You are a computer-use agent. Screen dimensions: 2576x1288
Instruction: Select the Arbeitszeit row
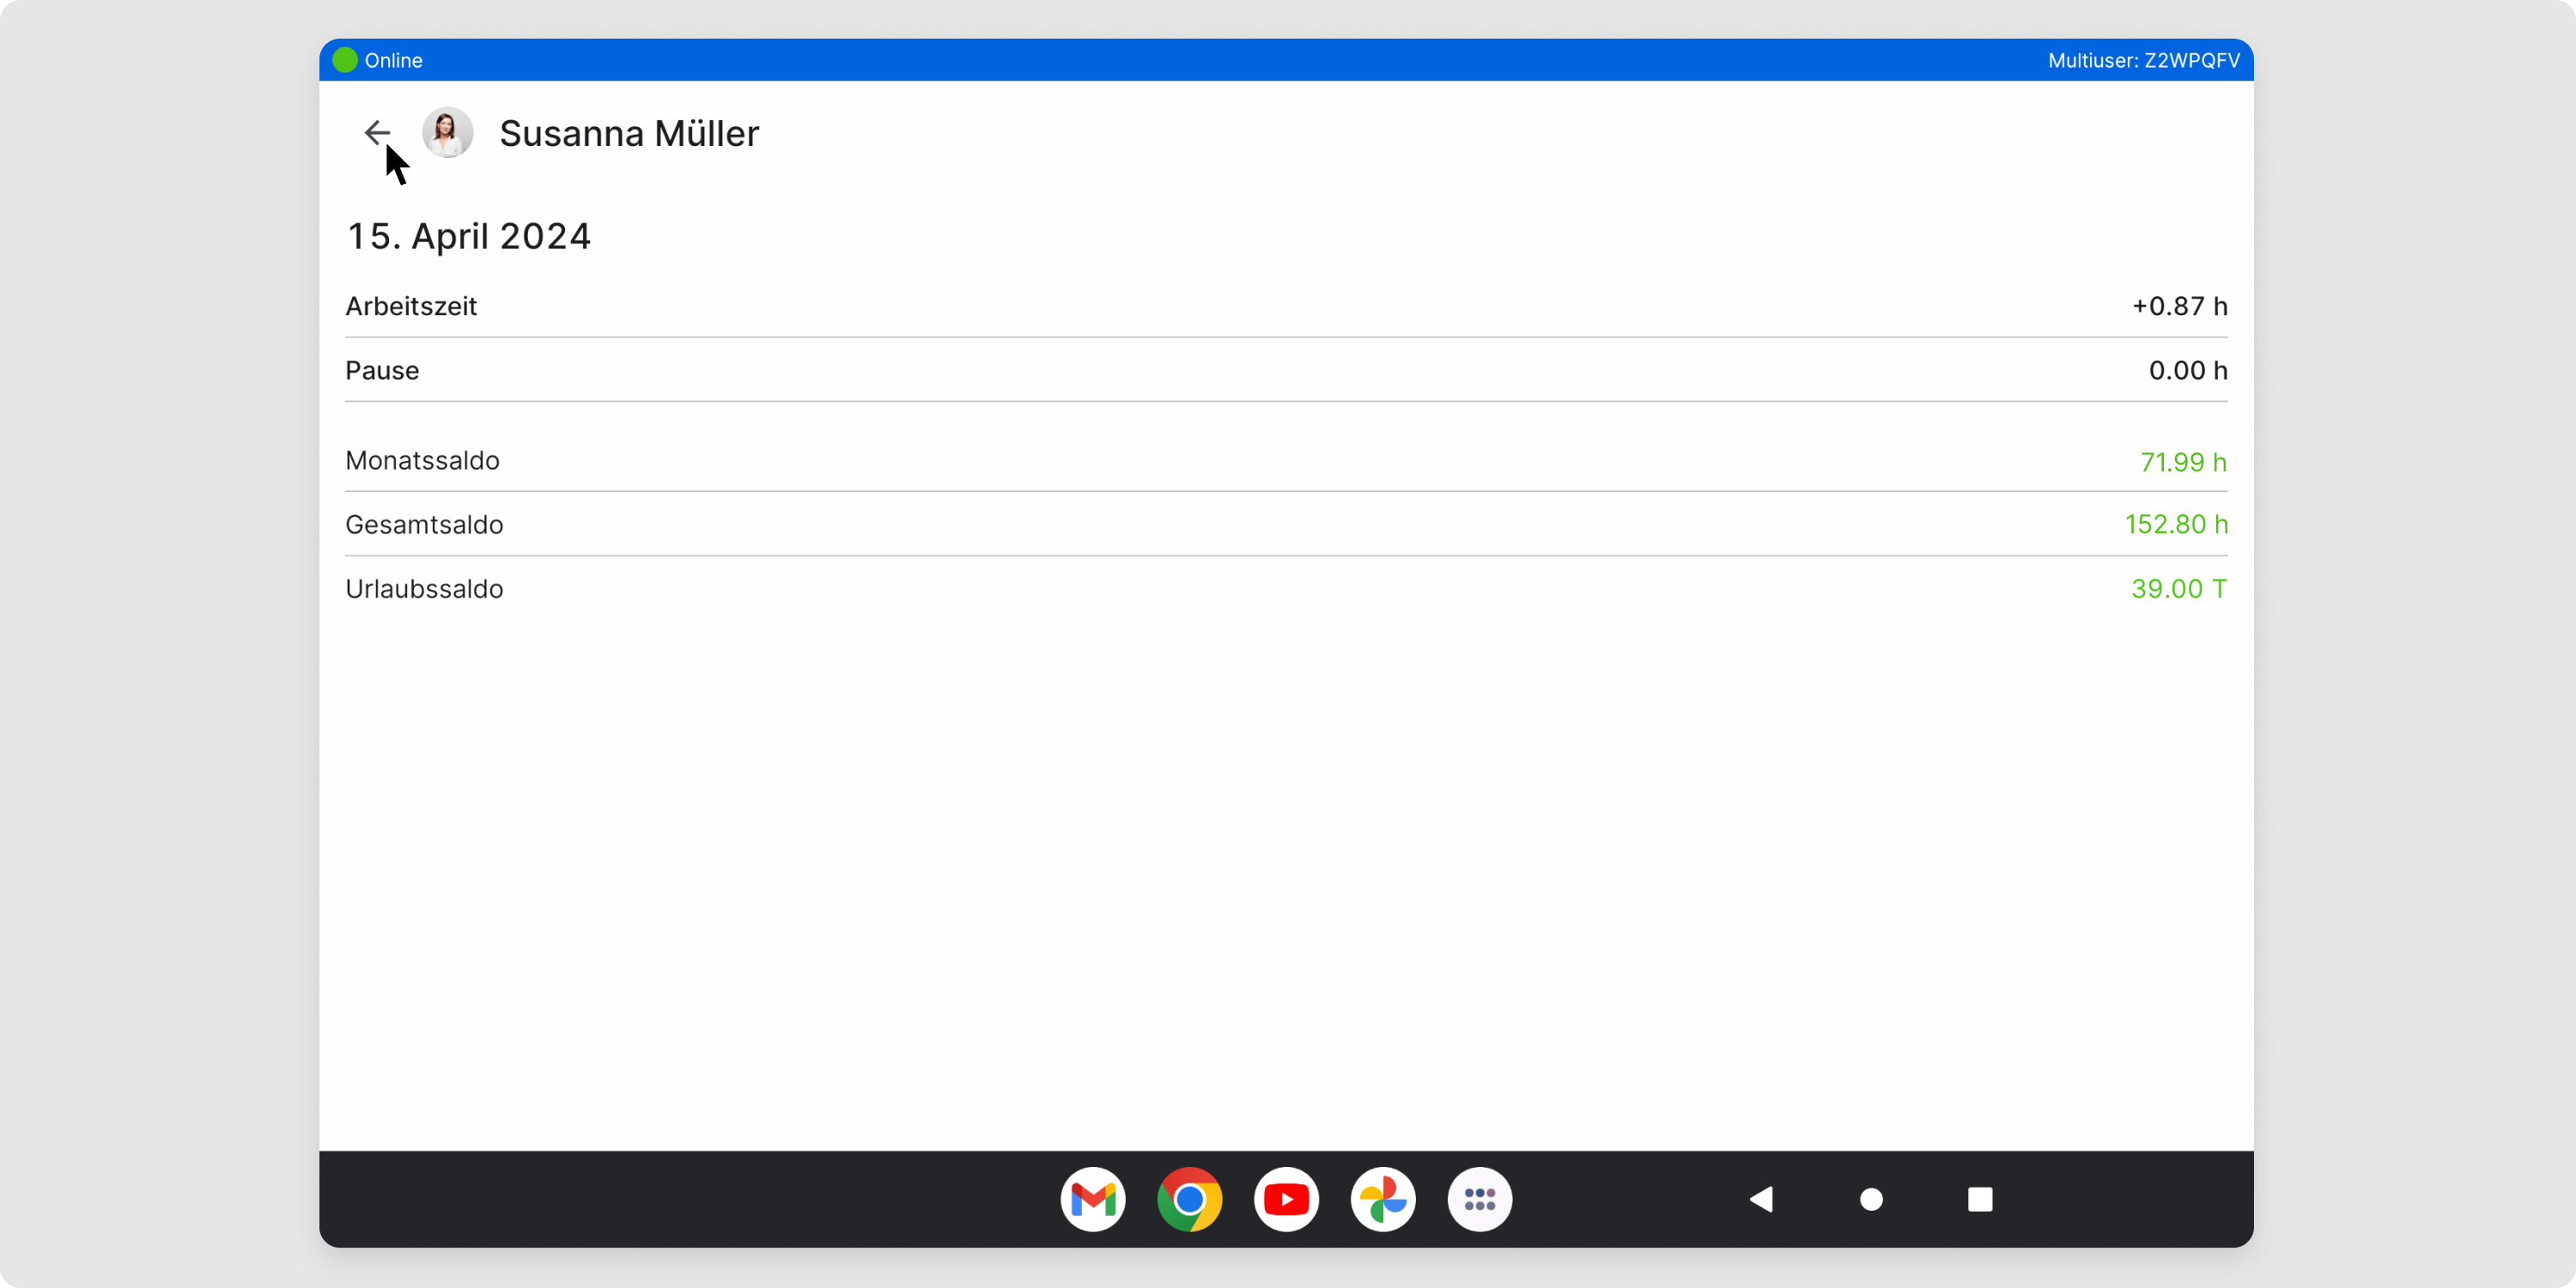pyautogui.click(x=1286, y=306)
